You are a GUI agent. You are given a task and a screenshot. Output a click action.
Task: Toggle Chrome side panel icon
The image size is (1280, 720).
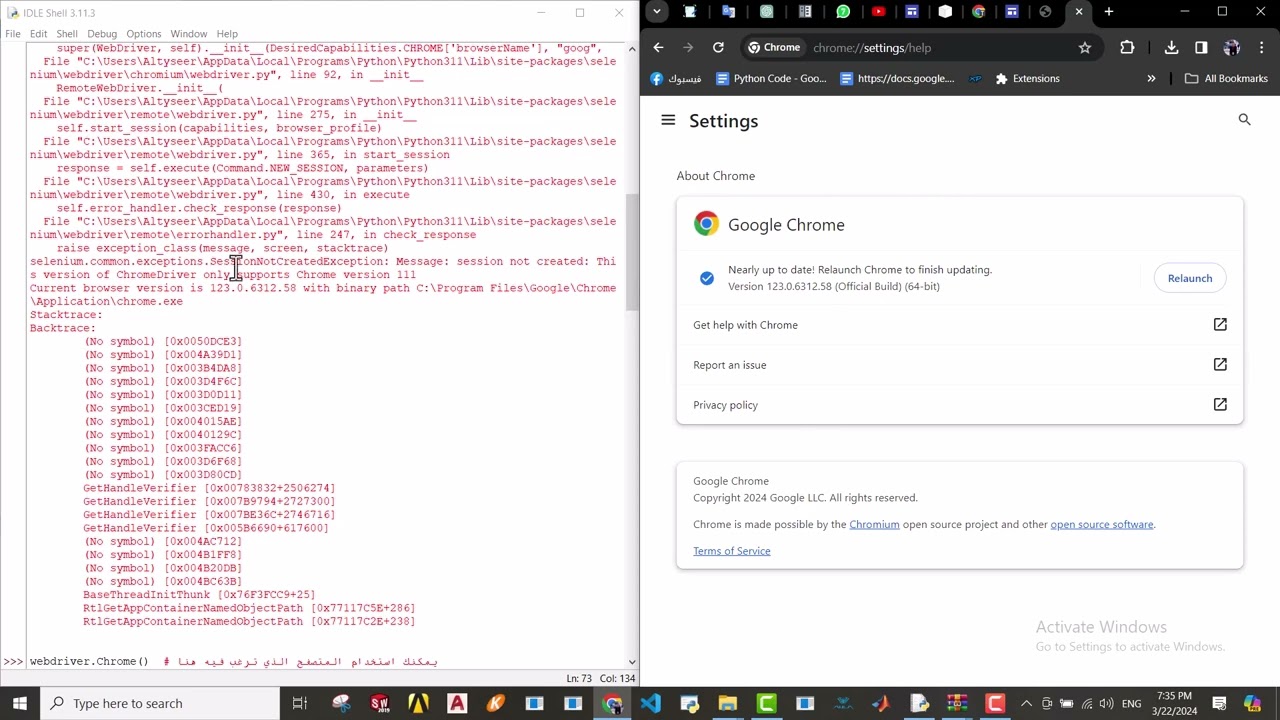(x=1201, y=47)
